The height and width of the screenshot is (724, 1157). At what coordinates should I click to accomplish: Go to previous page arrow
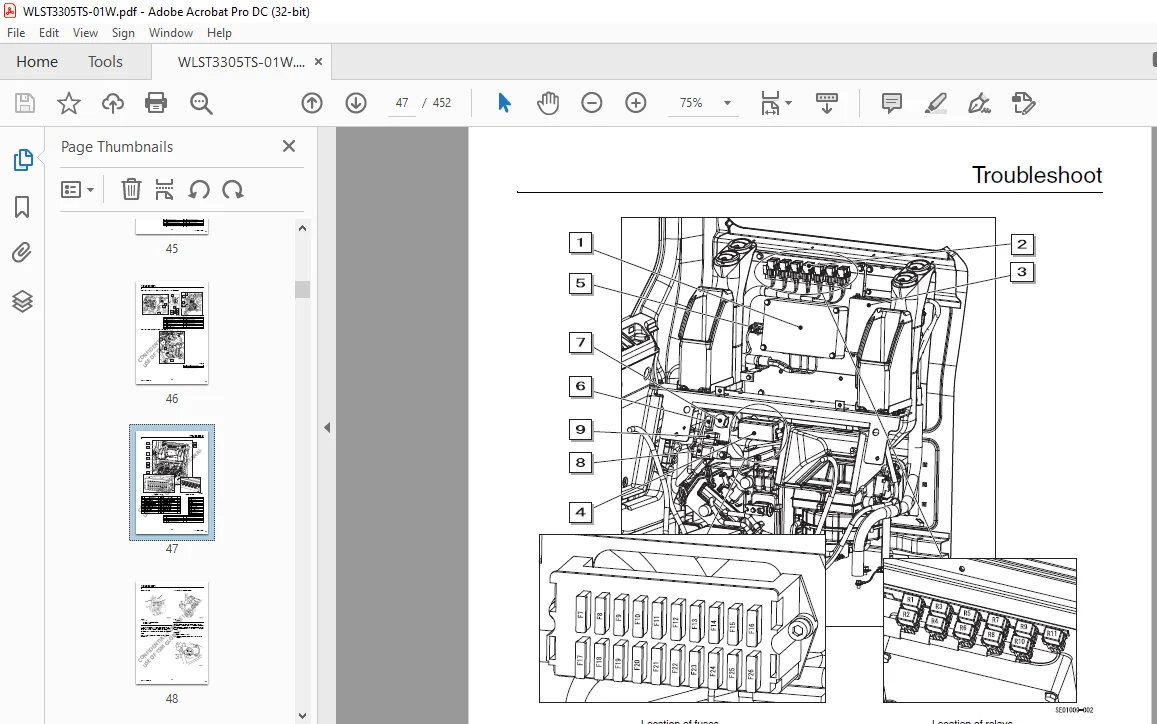(312, 103)
